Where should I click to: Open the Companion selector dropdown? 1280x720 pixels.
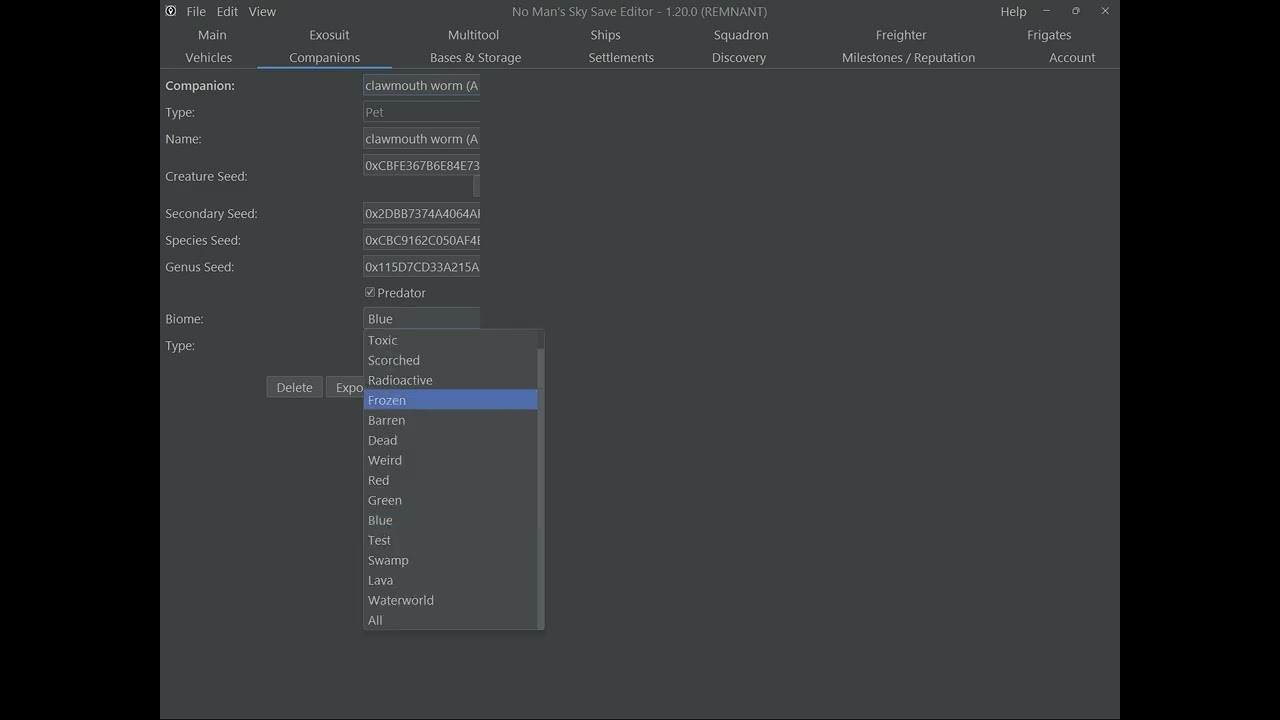coord(421,85)
